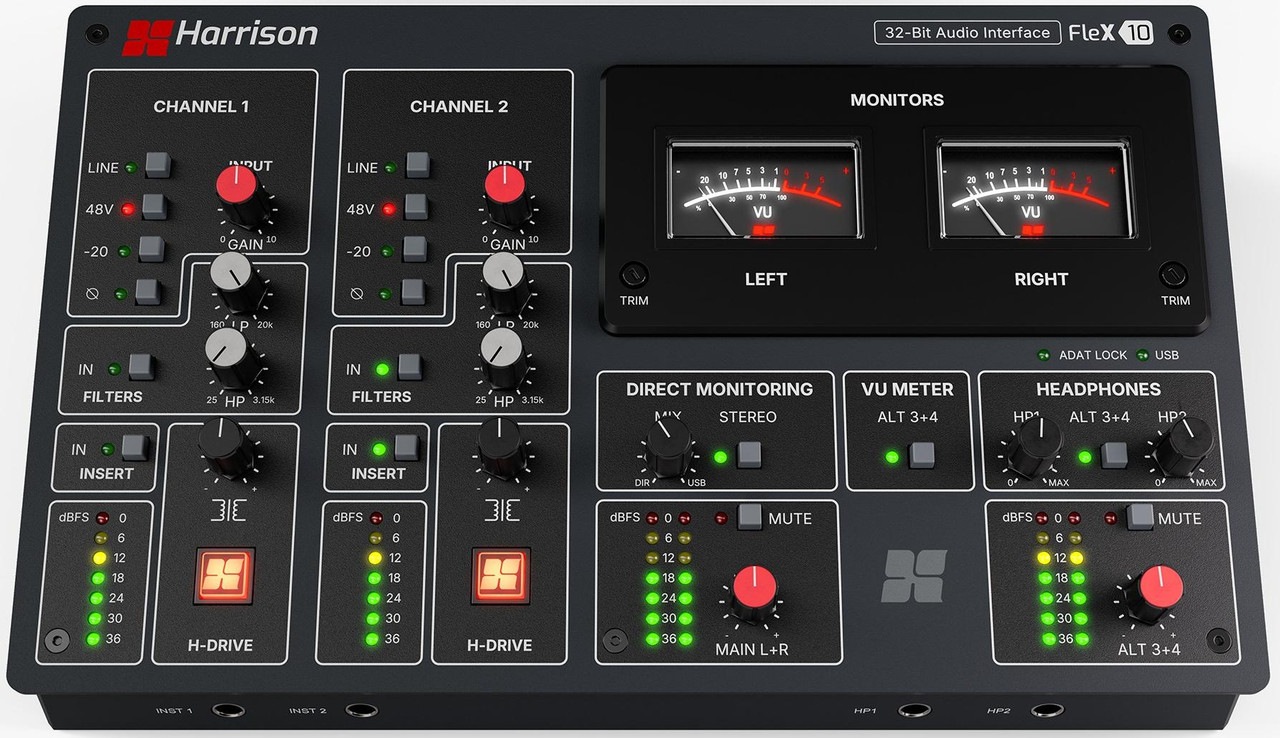Click the Channel 2 HP filter knob
Image resolution: width=1280 pixels, height=738 pixels.
(502, 360)
